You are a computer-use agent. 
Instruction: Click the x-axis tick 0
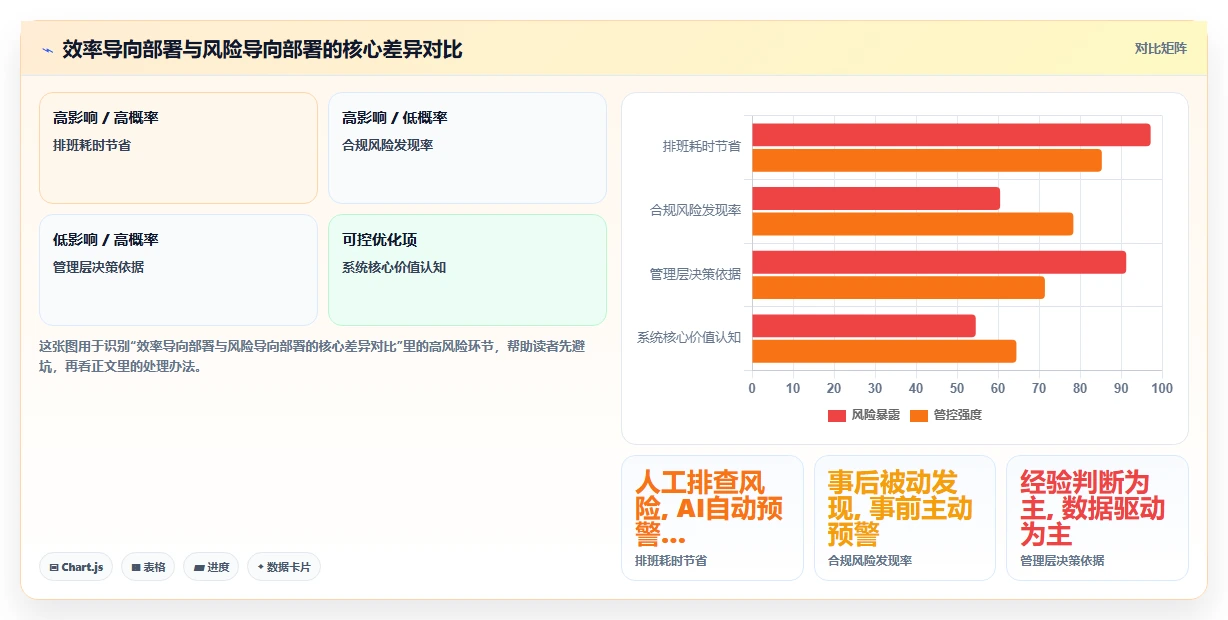point(752,388)
